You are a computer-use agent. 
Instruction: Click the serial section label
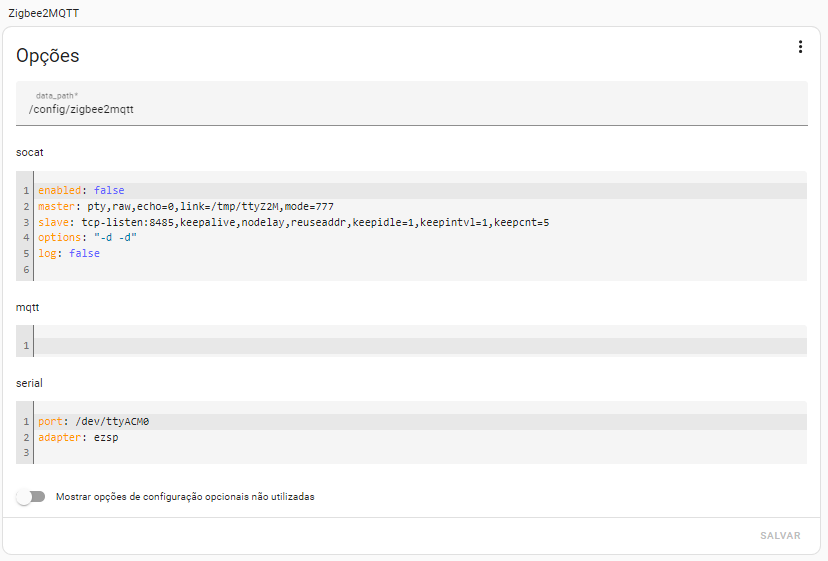29,383
